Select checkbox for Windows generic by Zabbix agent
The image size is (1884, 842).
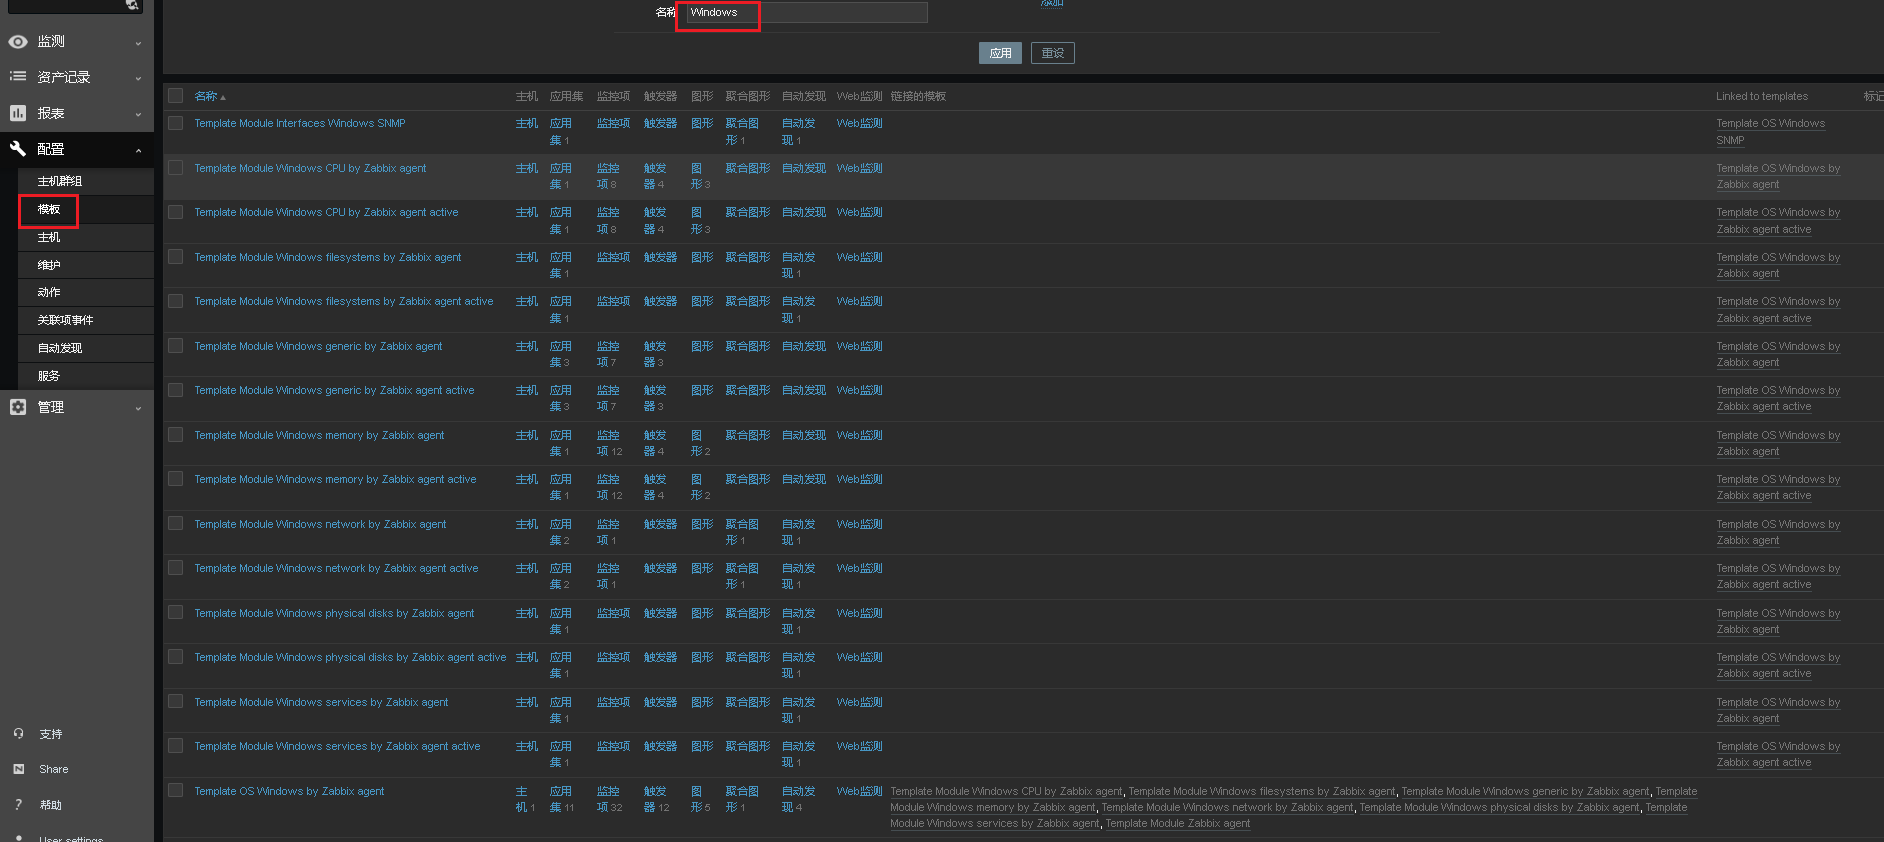pos(176,346)
